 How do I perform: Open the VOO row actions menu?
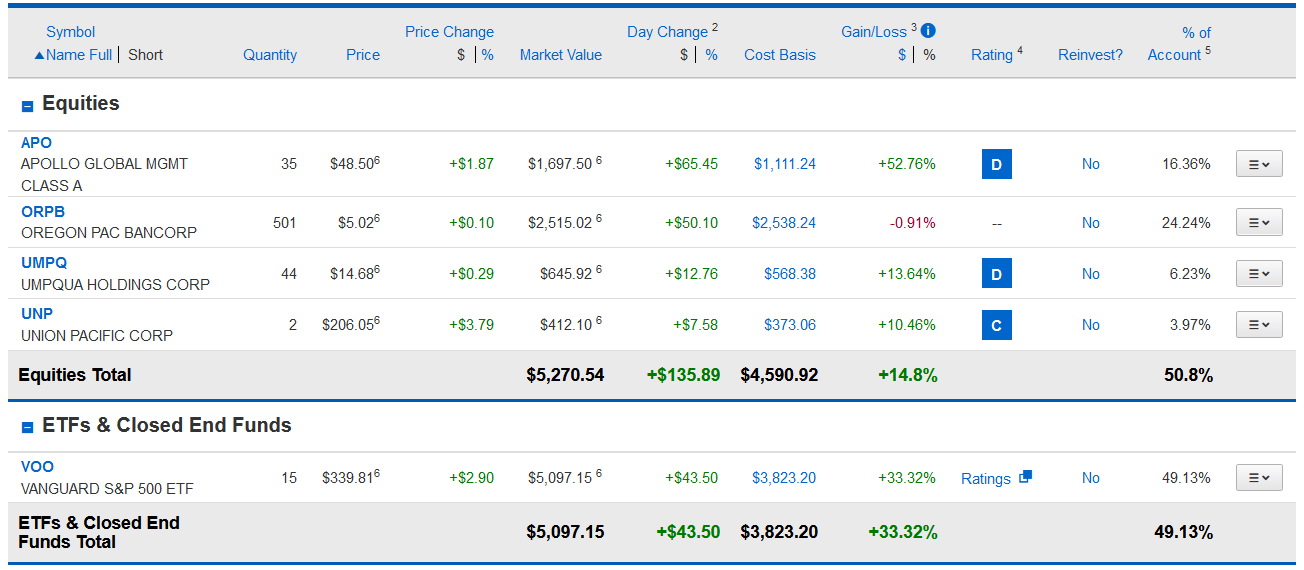click(x=1259, y=478)
